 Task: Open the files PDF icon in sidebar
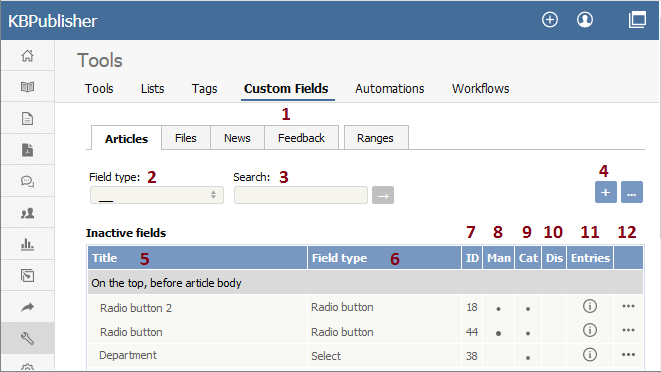(x=27, y=150)
